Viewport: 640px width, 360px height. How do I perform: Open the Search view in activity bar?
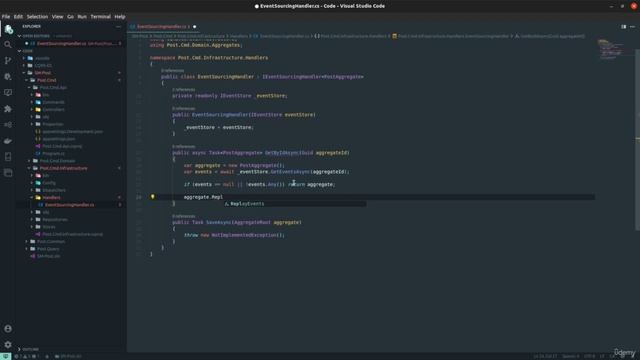8,44
